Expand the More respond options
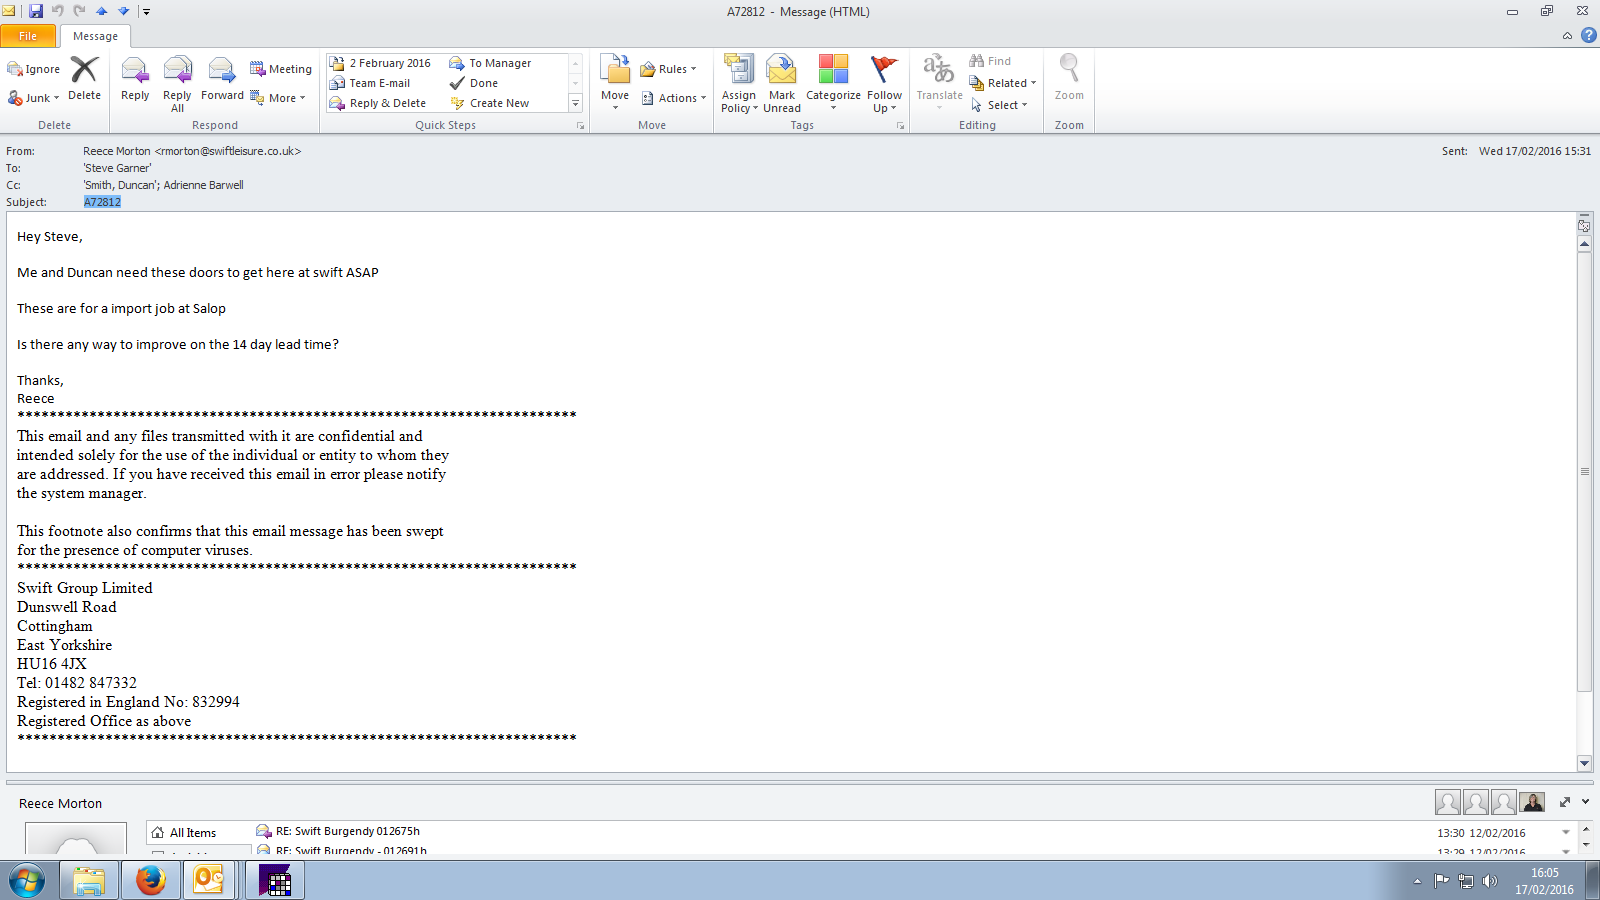Image resolution: width=1600 pixels, height=900 pixels. [x=278, y=98]
